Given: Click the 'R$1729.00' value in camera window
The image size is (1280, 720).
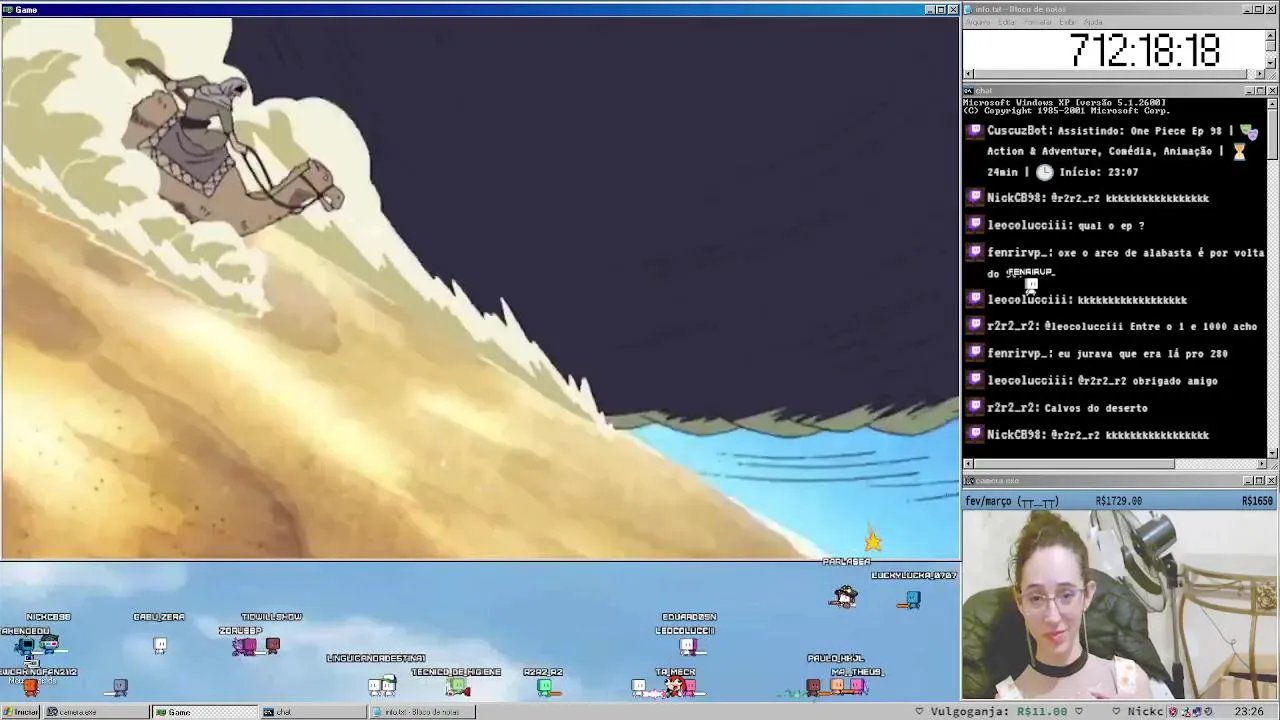Looking at the screenshot, I should (1118, 501).
